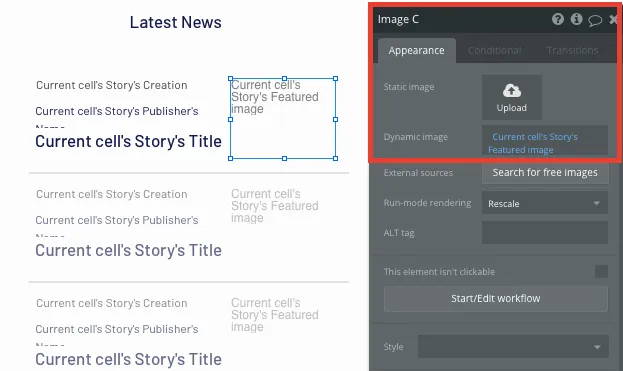This screenshot has height=371, width=623.
Task: Click Search for free images button
Action: point(545,173)
